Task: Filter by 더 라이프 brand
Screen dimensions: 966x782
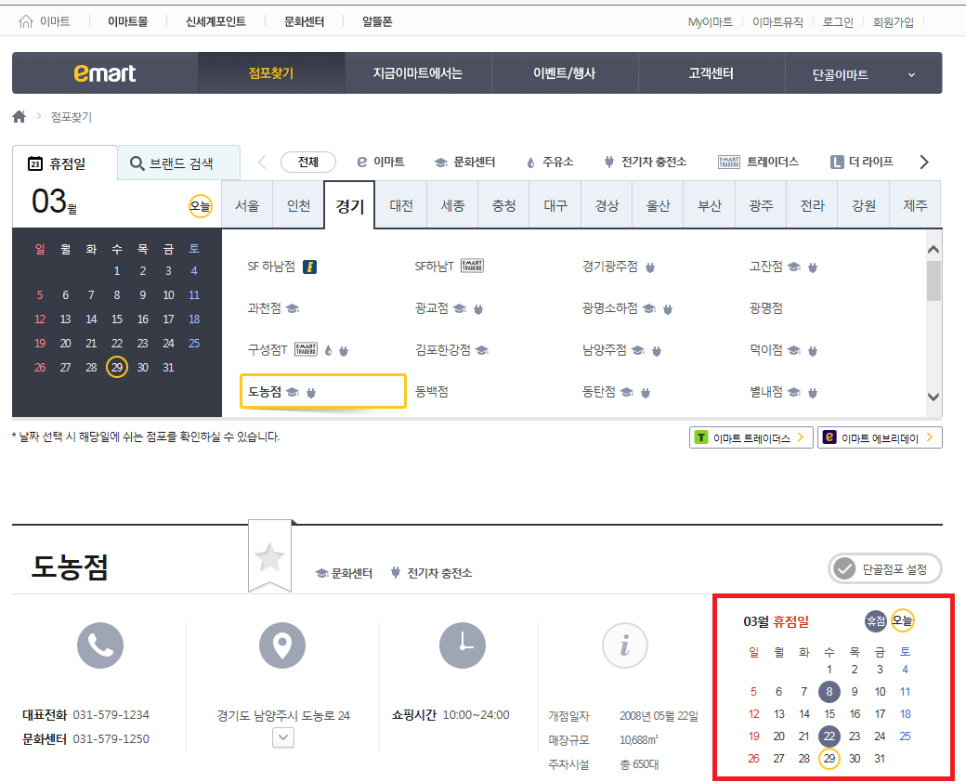Action: (x=862, y=162)
